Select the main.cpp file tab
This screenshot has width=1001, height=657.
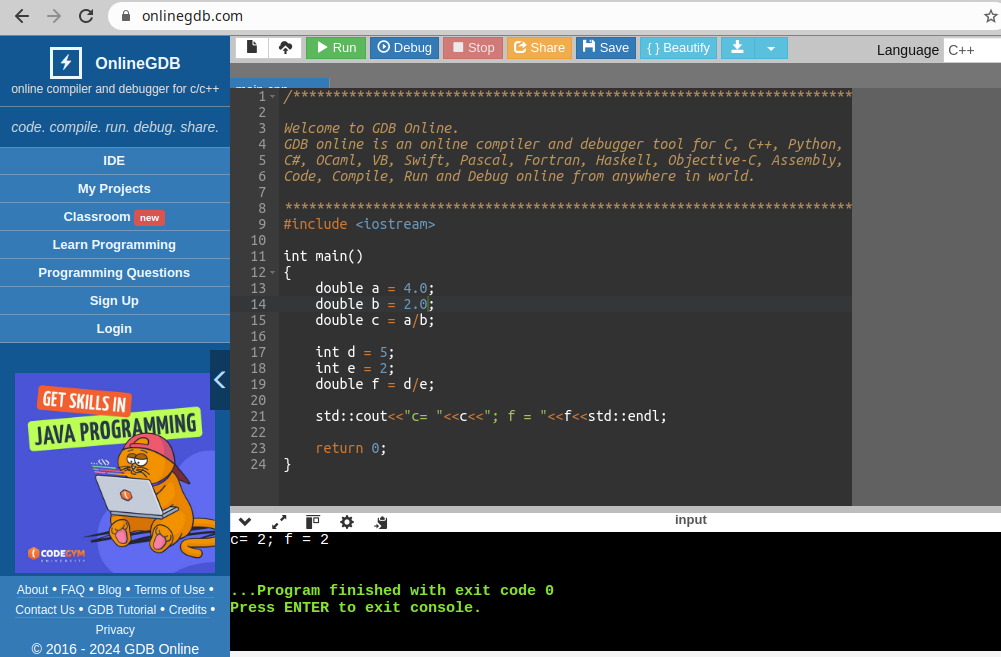280,84
